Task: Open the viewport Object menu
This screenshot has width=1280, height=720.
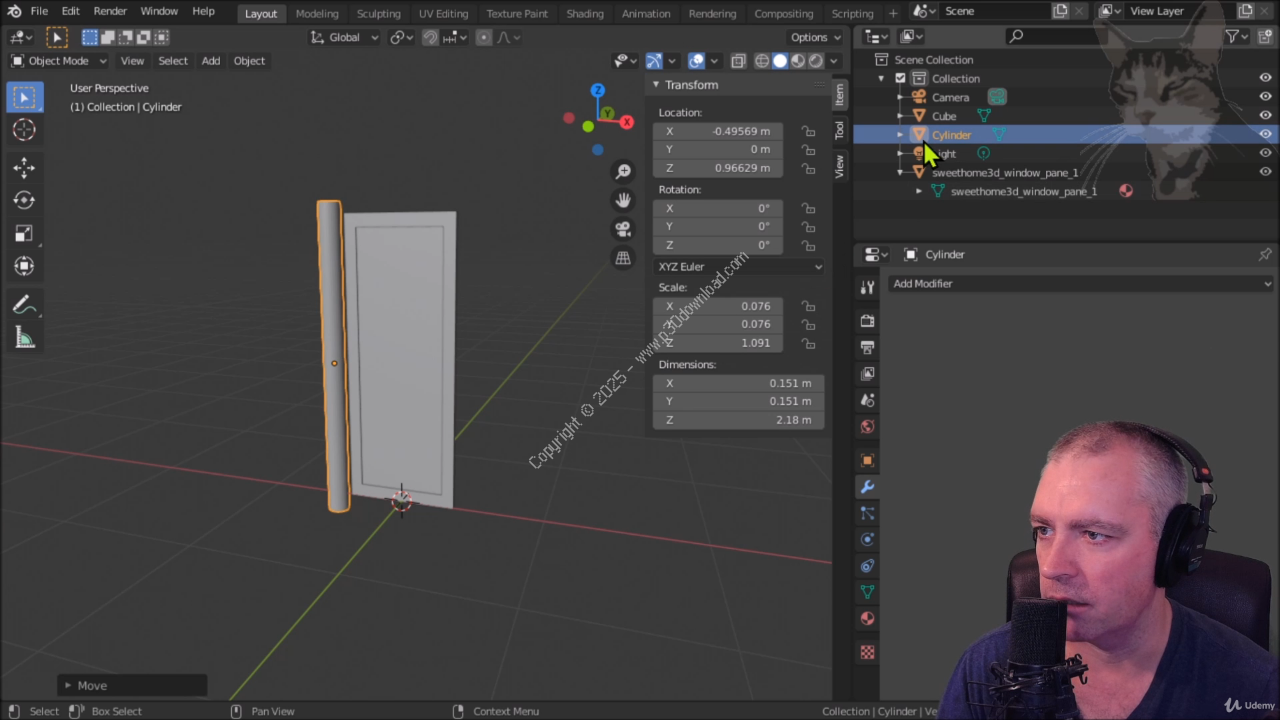Action: tap(249, 61)
